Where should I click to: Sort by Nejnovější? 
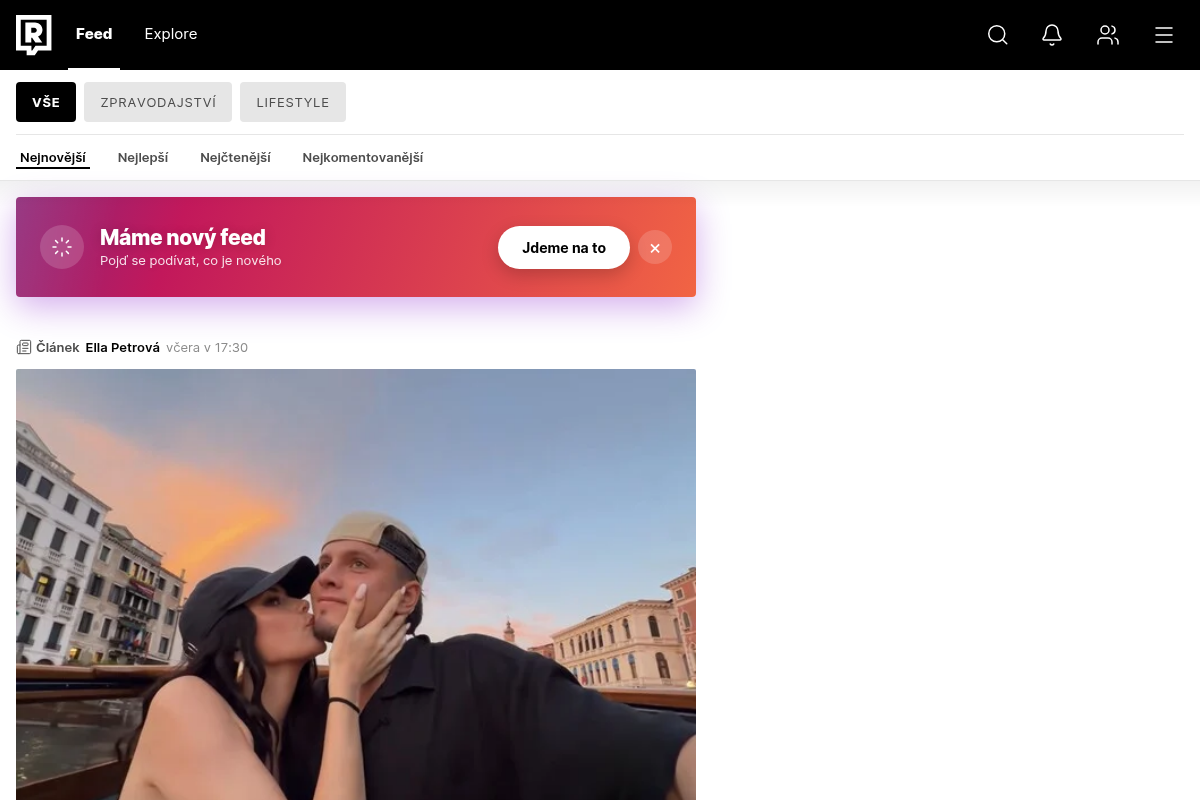(x=53, y=158)
